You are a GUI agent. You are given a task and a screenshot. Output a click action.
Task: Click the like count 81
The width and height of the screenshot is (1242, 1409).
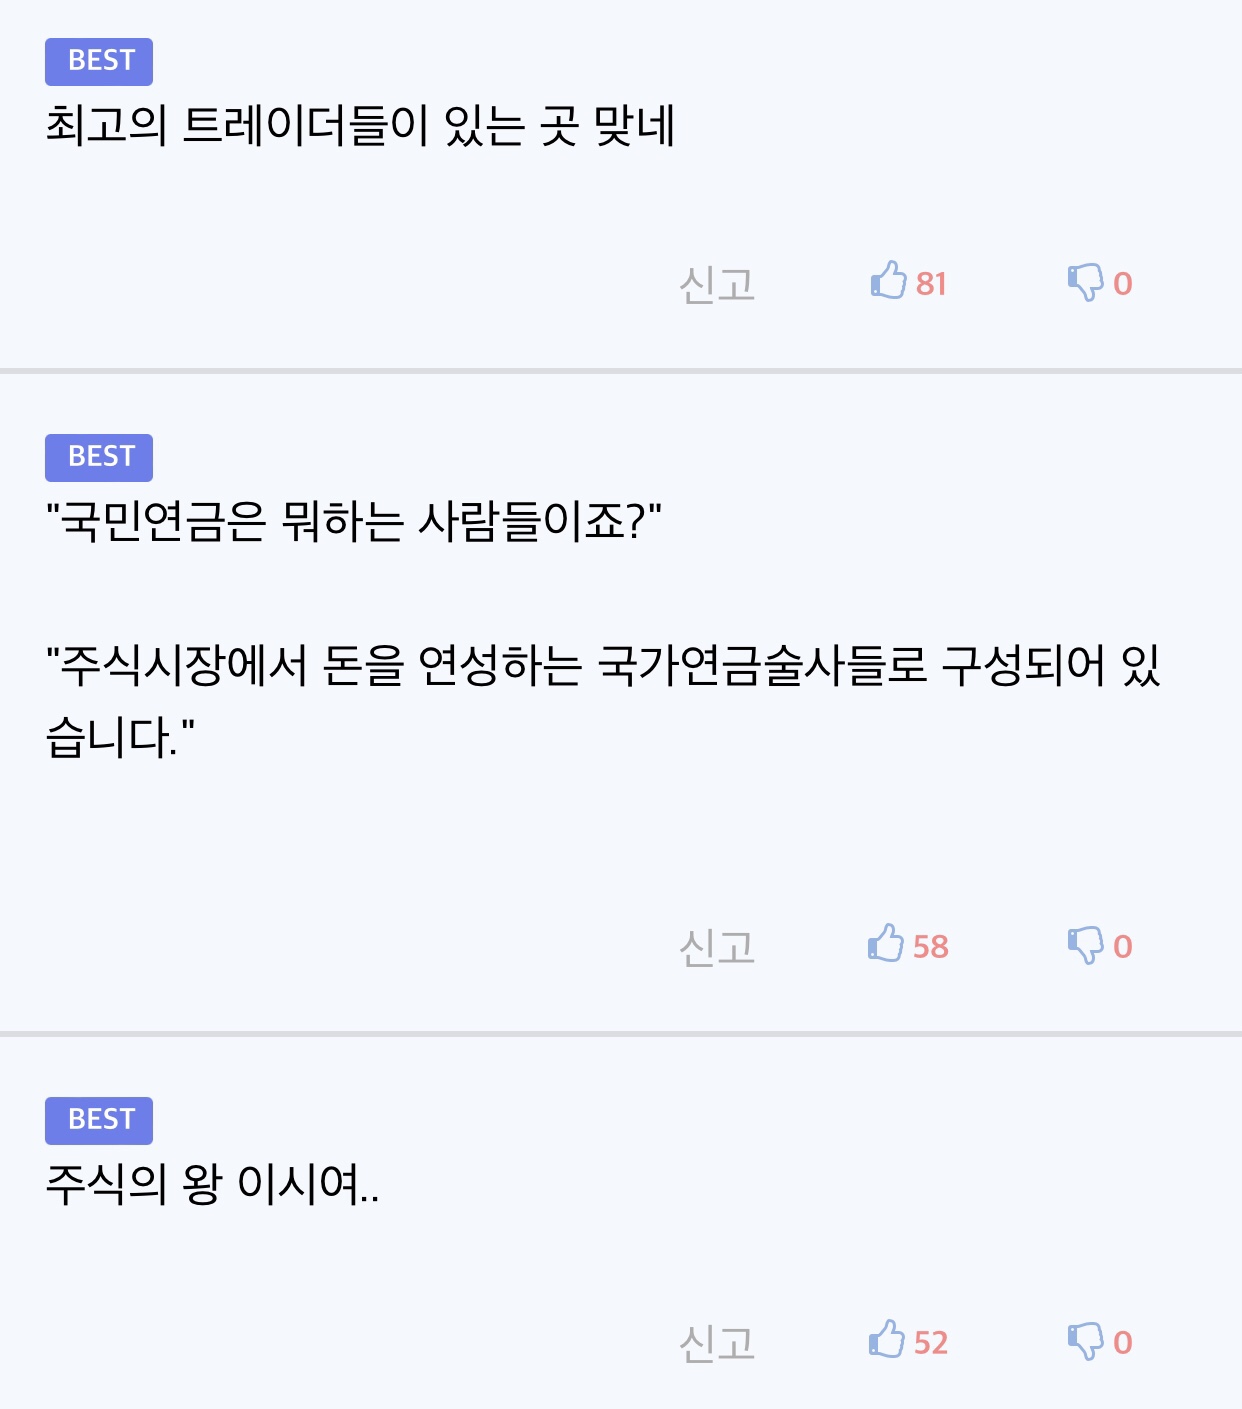pos(931,284)
